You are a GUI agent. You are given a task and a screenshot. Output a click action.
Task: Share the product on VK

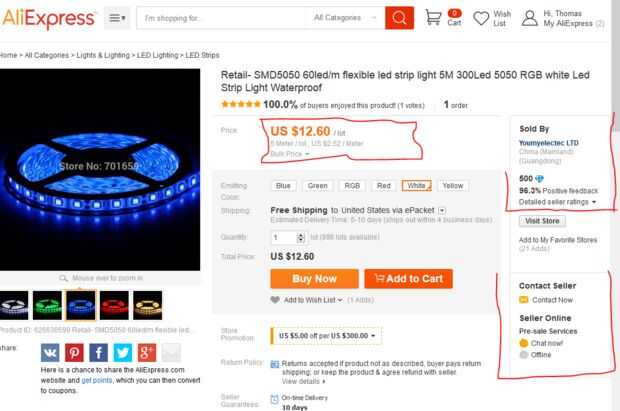[50, 352]
